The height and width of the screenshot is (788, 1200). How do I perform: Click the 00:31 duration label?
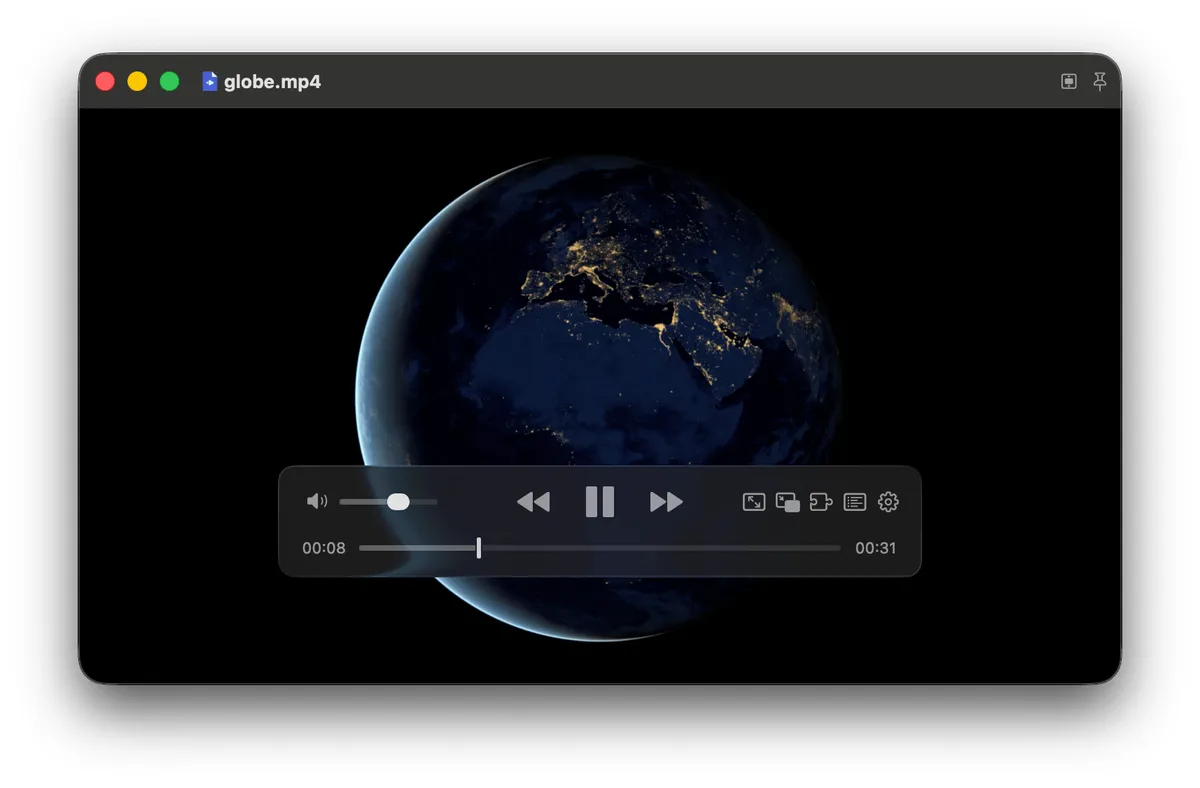pos(876,548)
